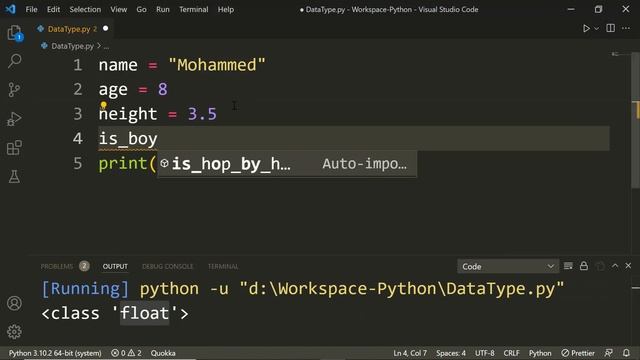Click the lightbulb code action icon
The height and width of the screenshot is (360, 640).
(103, 106)
